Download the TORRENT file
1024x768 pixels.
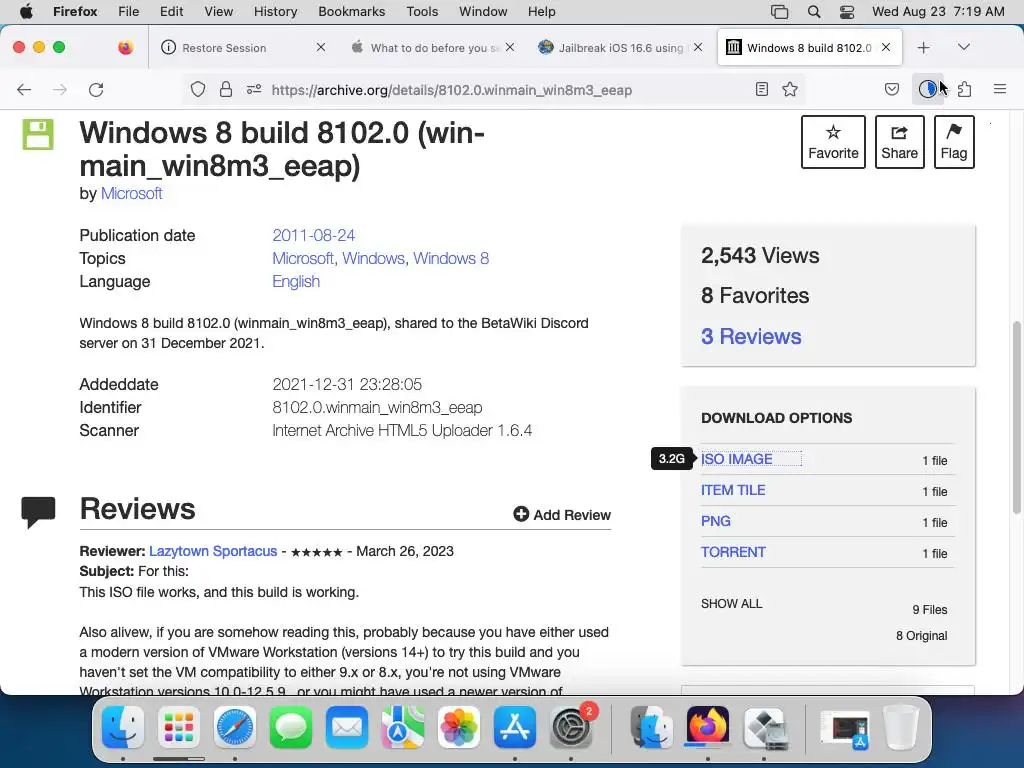click(733, 552)
